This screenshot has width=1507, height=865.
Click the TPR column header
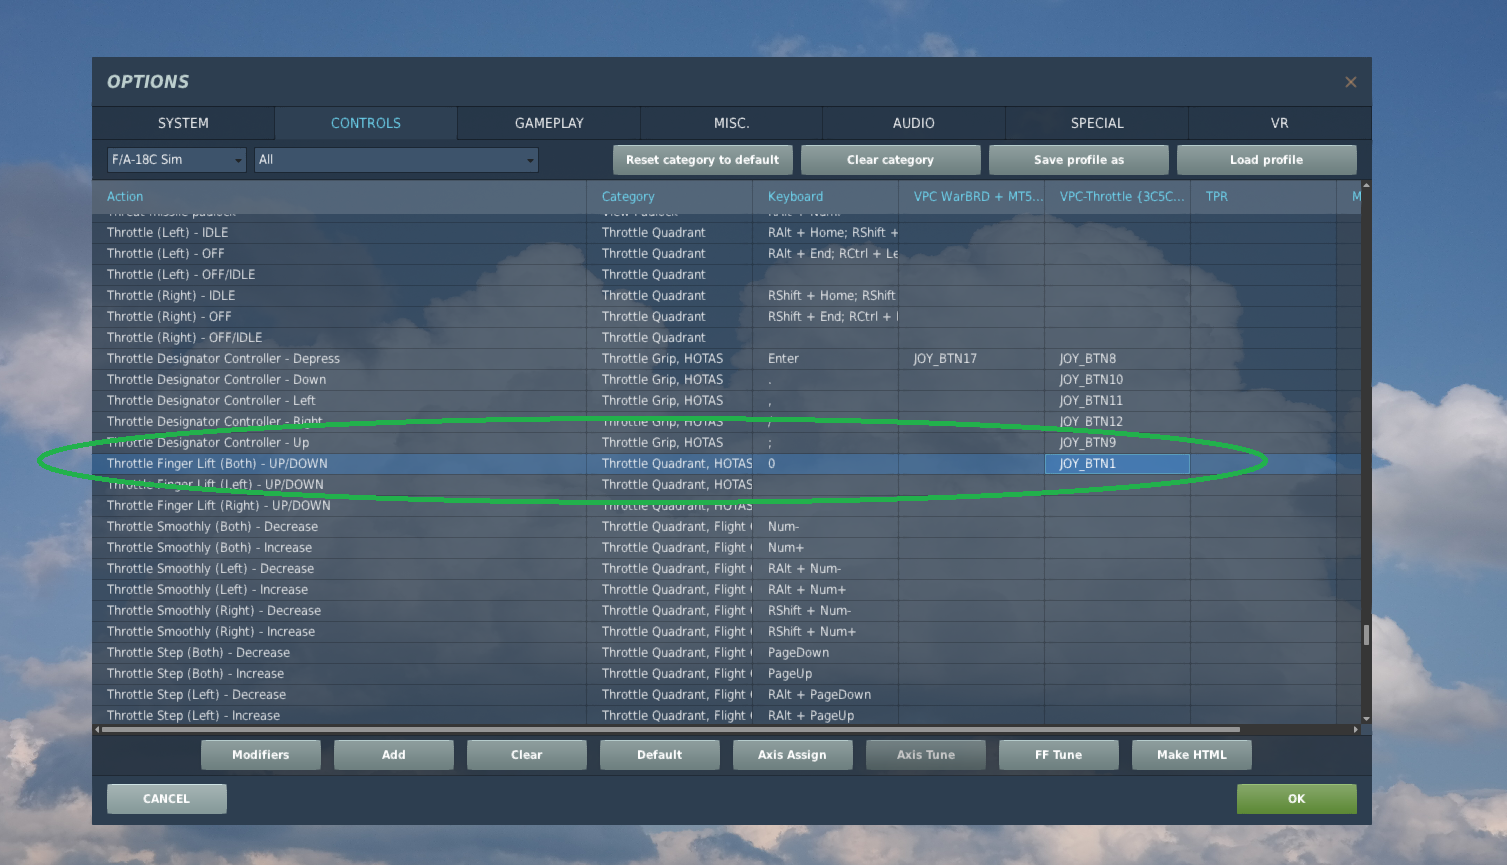[1263, 197]
